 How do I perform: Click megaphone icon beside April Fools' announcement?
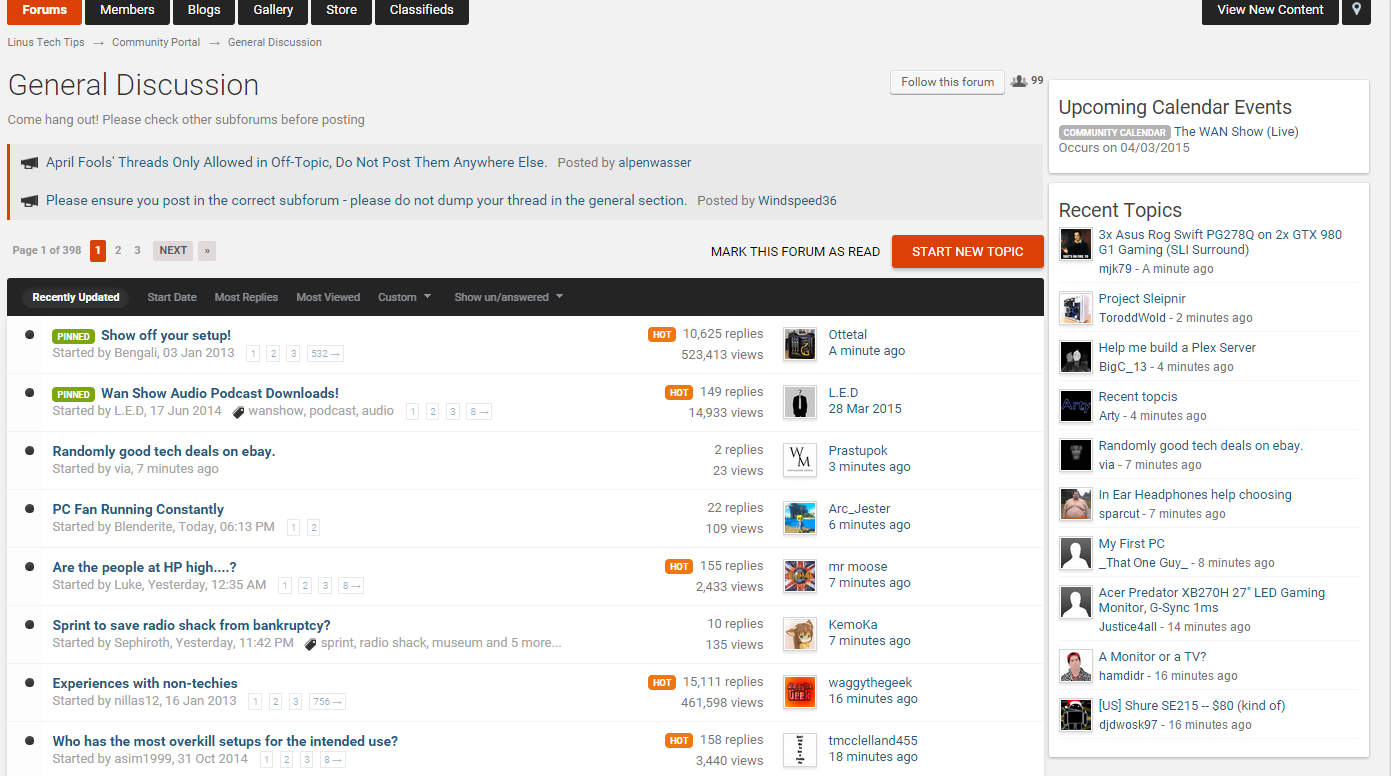(30, 163)
